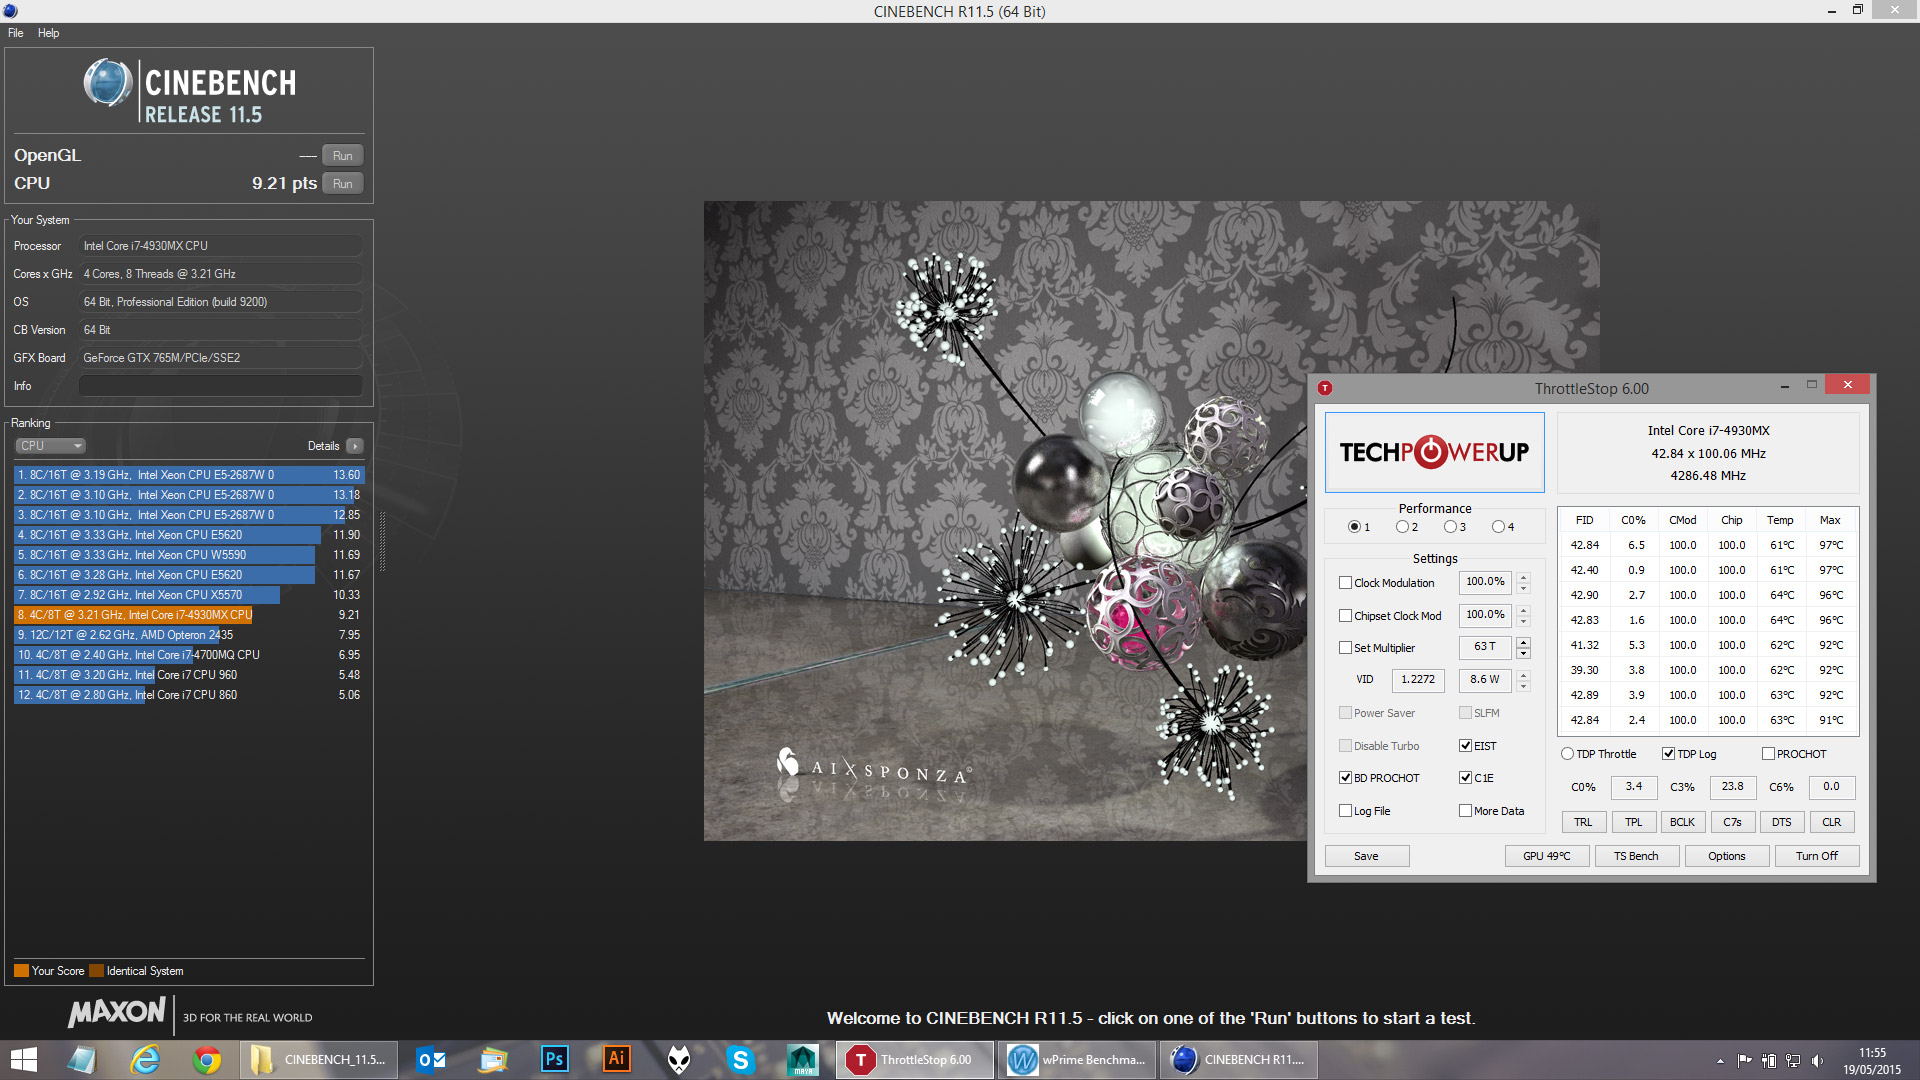Viewport: 1920px width, 1080px height.
Task: Launch Photoshop from taskbar
Action: [x=554, y=1060]
